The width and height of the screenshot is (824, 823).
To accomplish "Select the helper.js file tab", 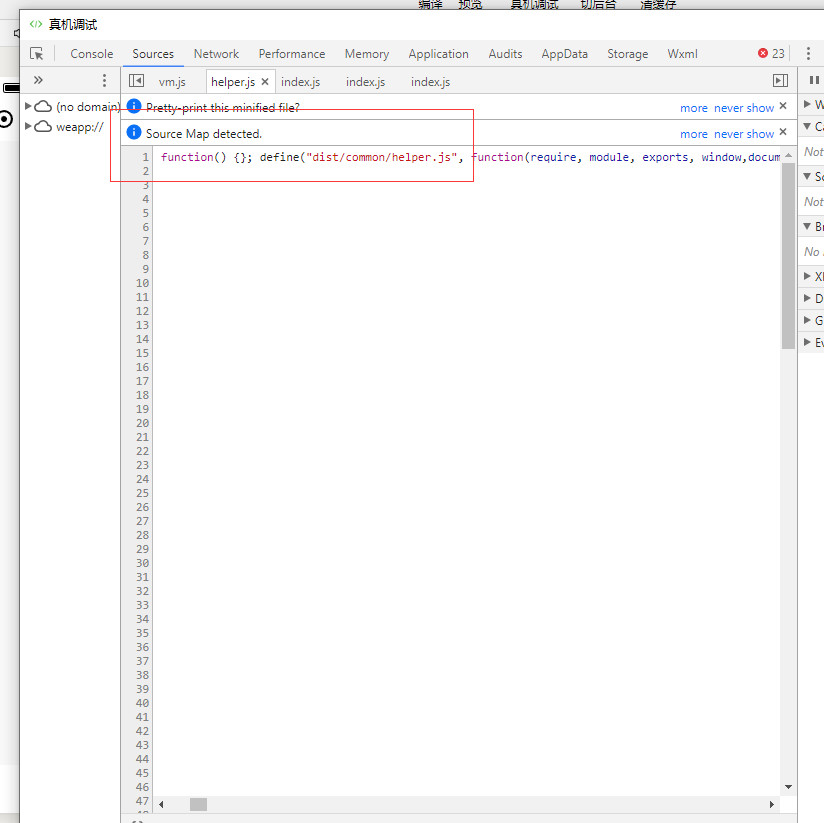I will pos(233,82).
